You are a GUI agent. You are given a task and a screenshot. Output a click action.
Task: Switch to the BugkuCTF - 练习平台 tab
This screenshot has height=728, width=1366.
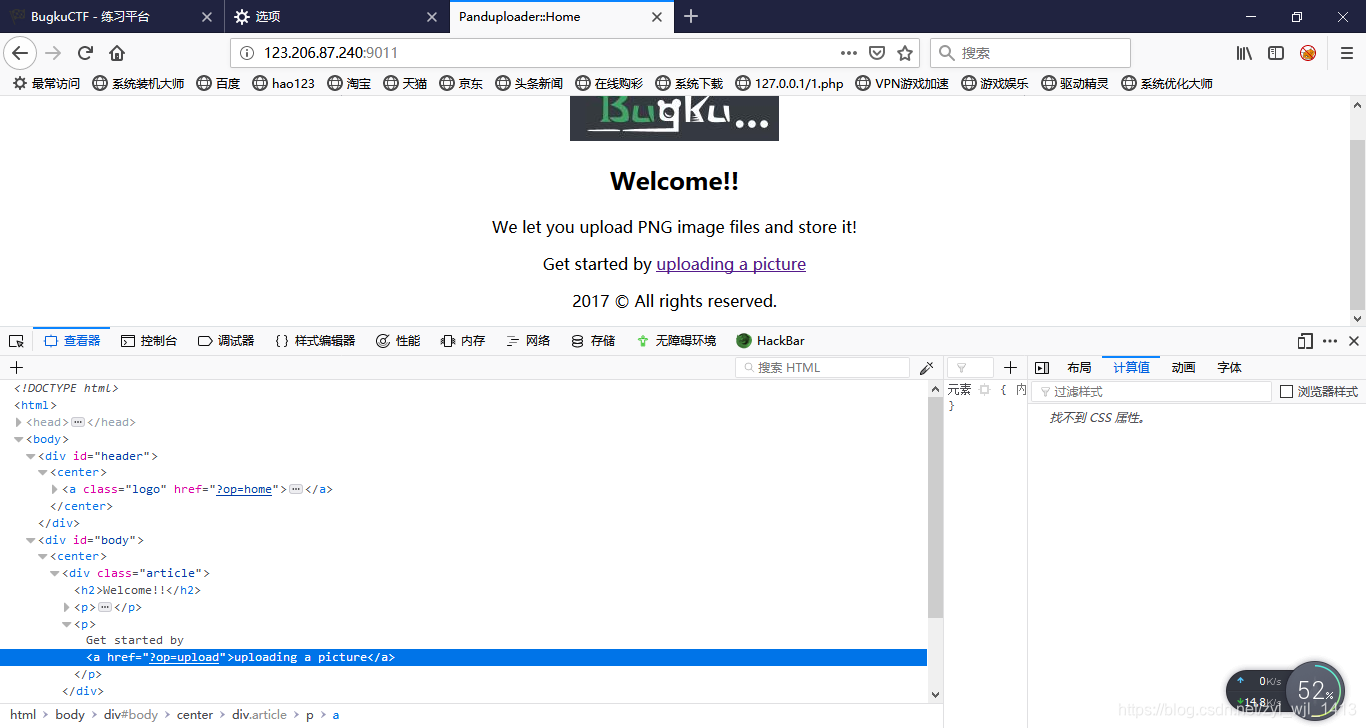(111, 17)
